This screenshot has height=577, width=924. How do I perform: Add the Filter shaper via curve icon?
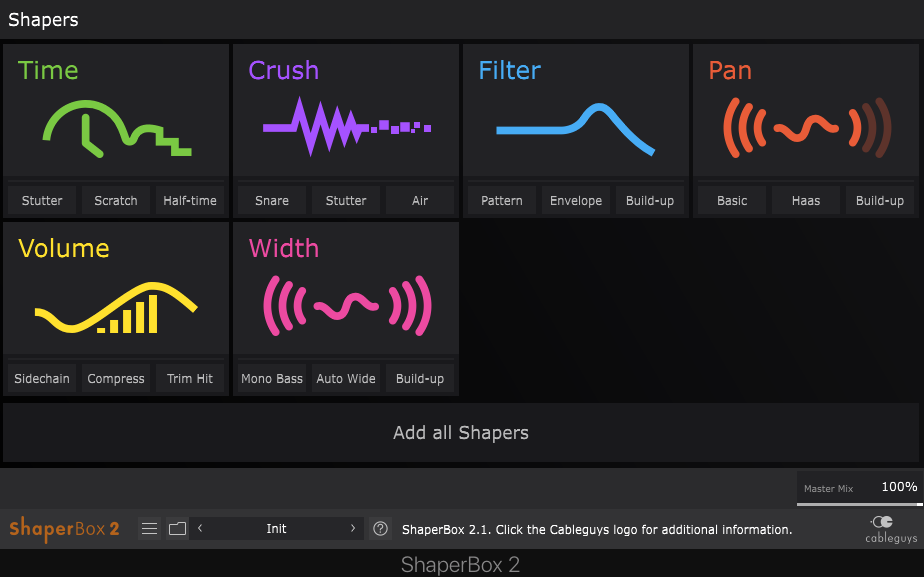click(576, 129)
